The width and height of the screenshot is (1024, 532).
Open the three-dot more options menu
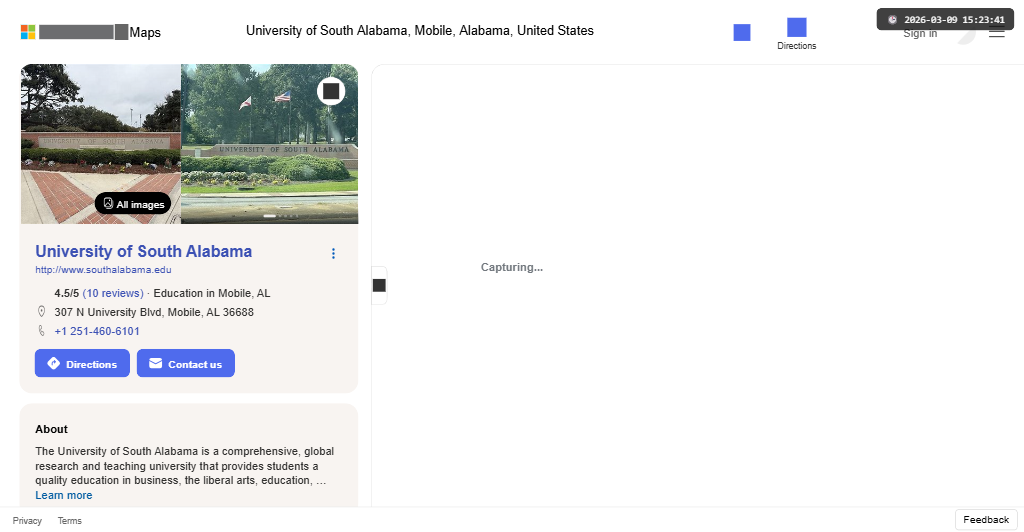[333, 254]
